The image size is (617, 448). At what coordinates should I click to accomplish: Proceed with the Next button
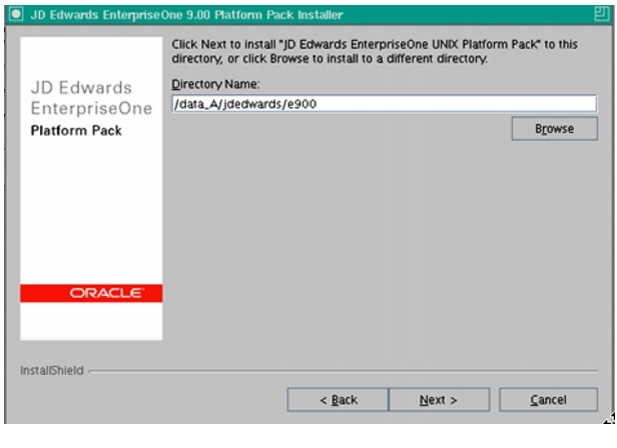coord(439,400)
